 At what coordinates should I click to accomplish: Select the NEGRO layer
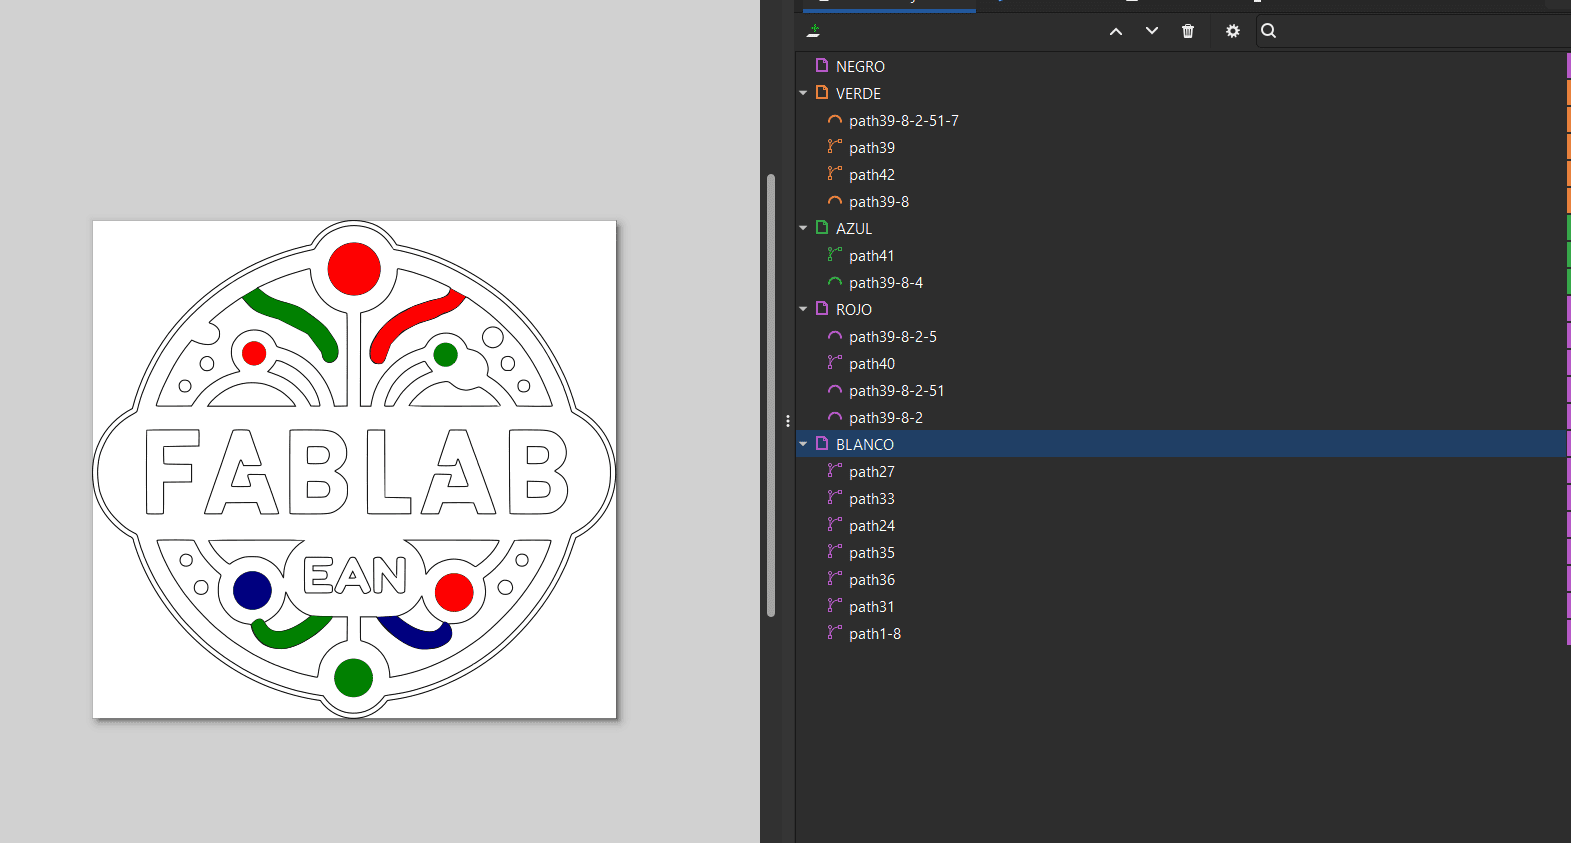(1181, 66)
